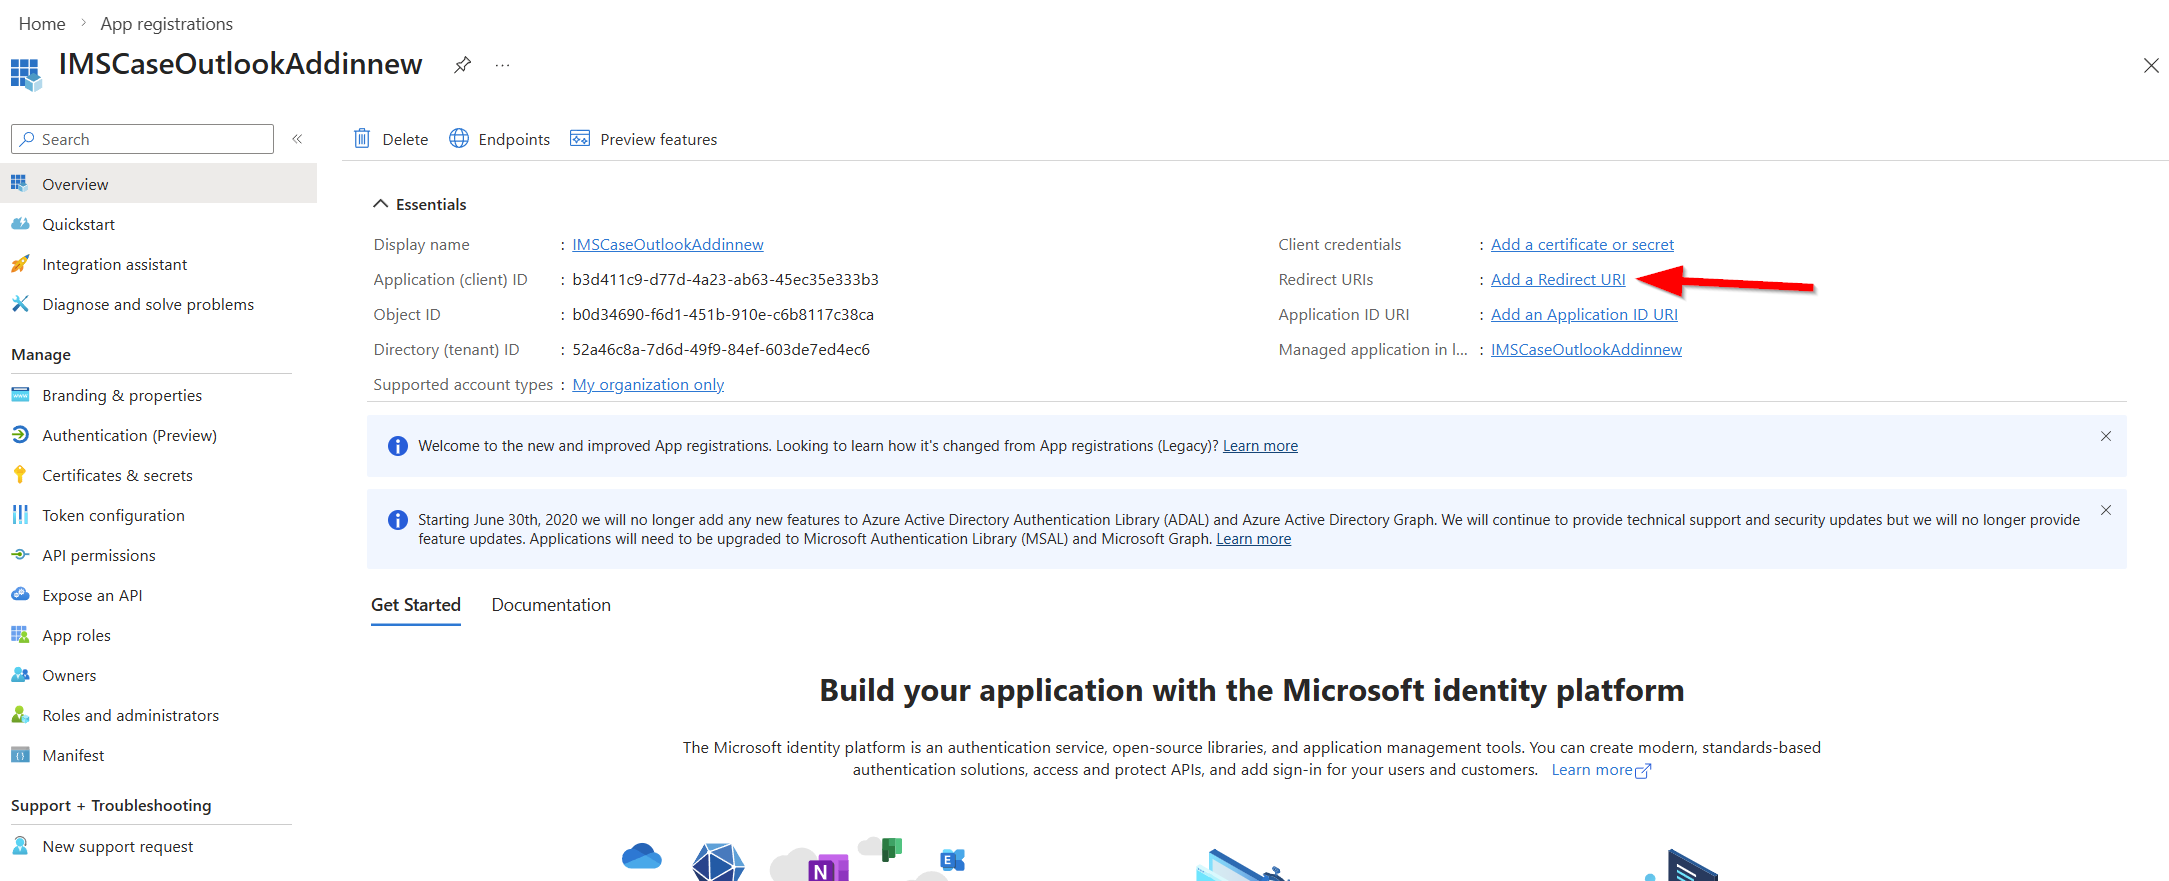
Task: Collapse the sidebar menu with the double chevron
Action: [297, 139]
